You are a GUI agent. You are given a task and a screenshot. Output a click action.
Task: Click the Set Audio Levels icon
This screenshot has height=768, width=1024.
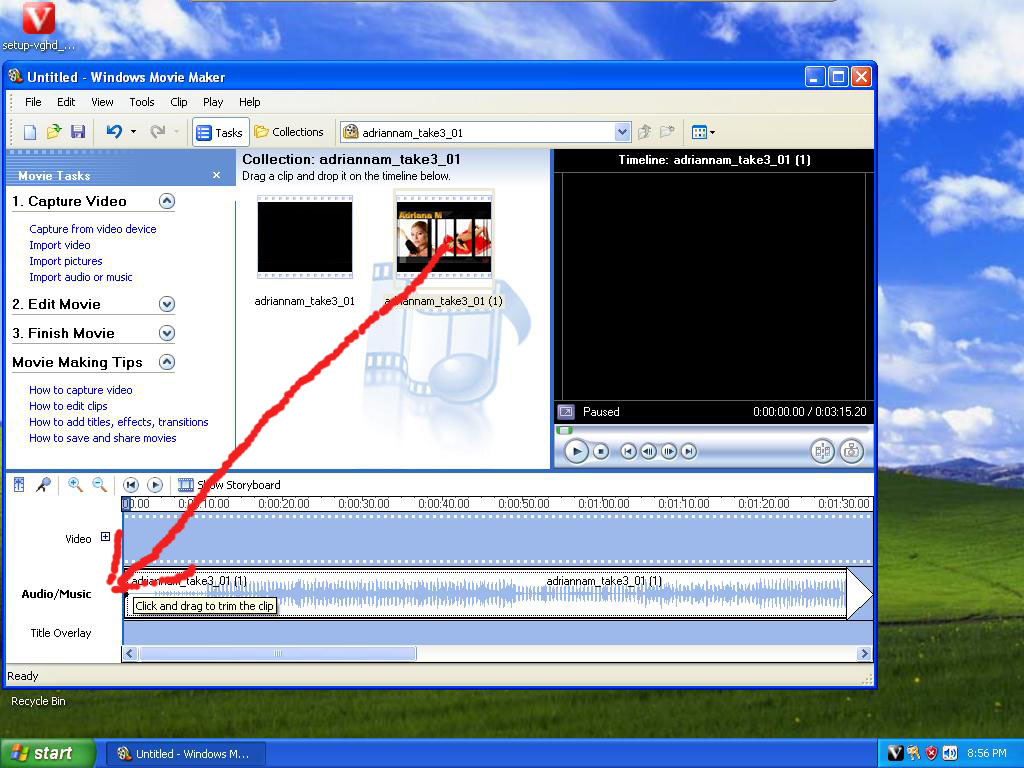[19, 485]
